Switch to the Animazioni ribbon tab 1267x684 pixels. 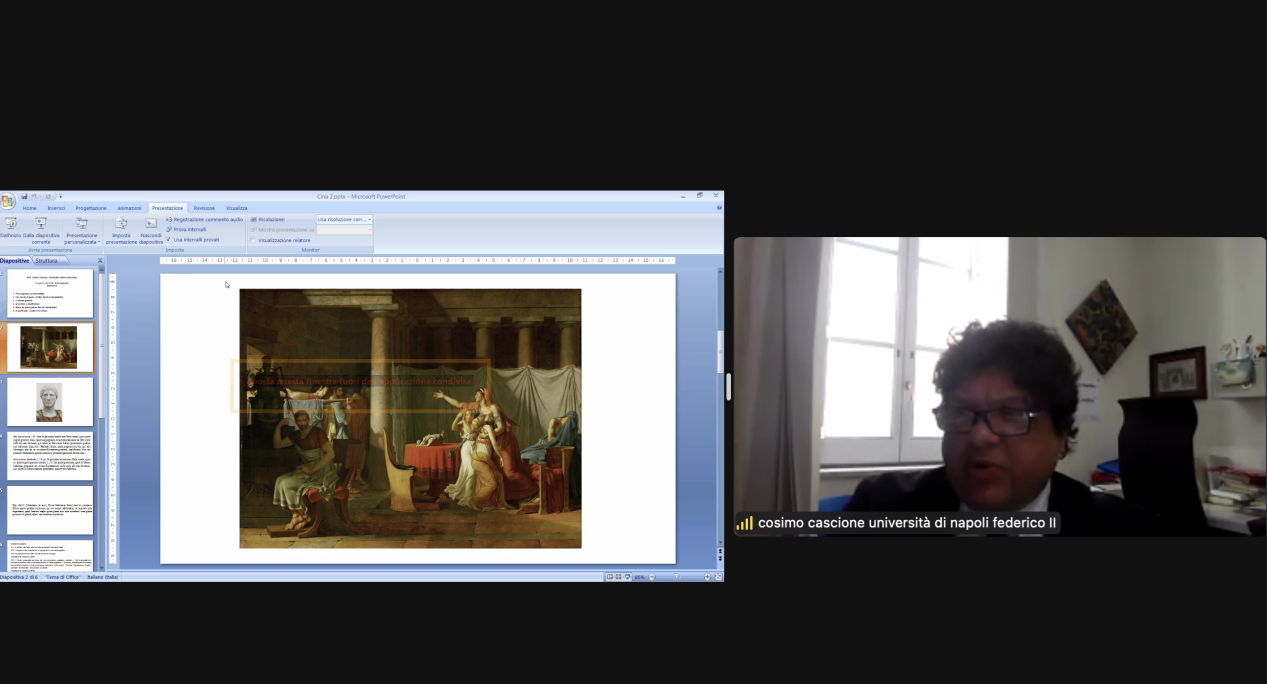tap(129, 208)
